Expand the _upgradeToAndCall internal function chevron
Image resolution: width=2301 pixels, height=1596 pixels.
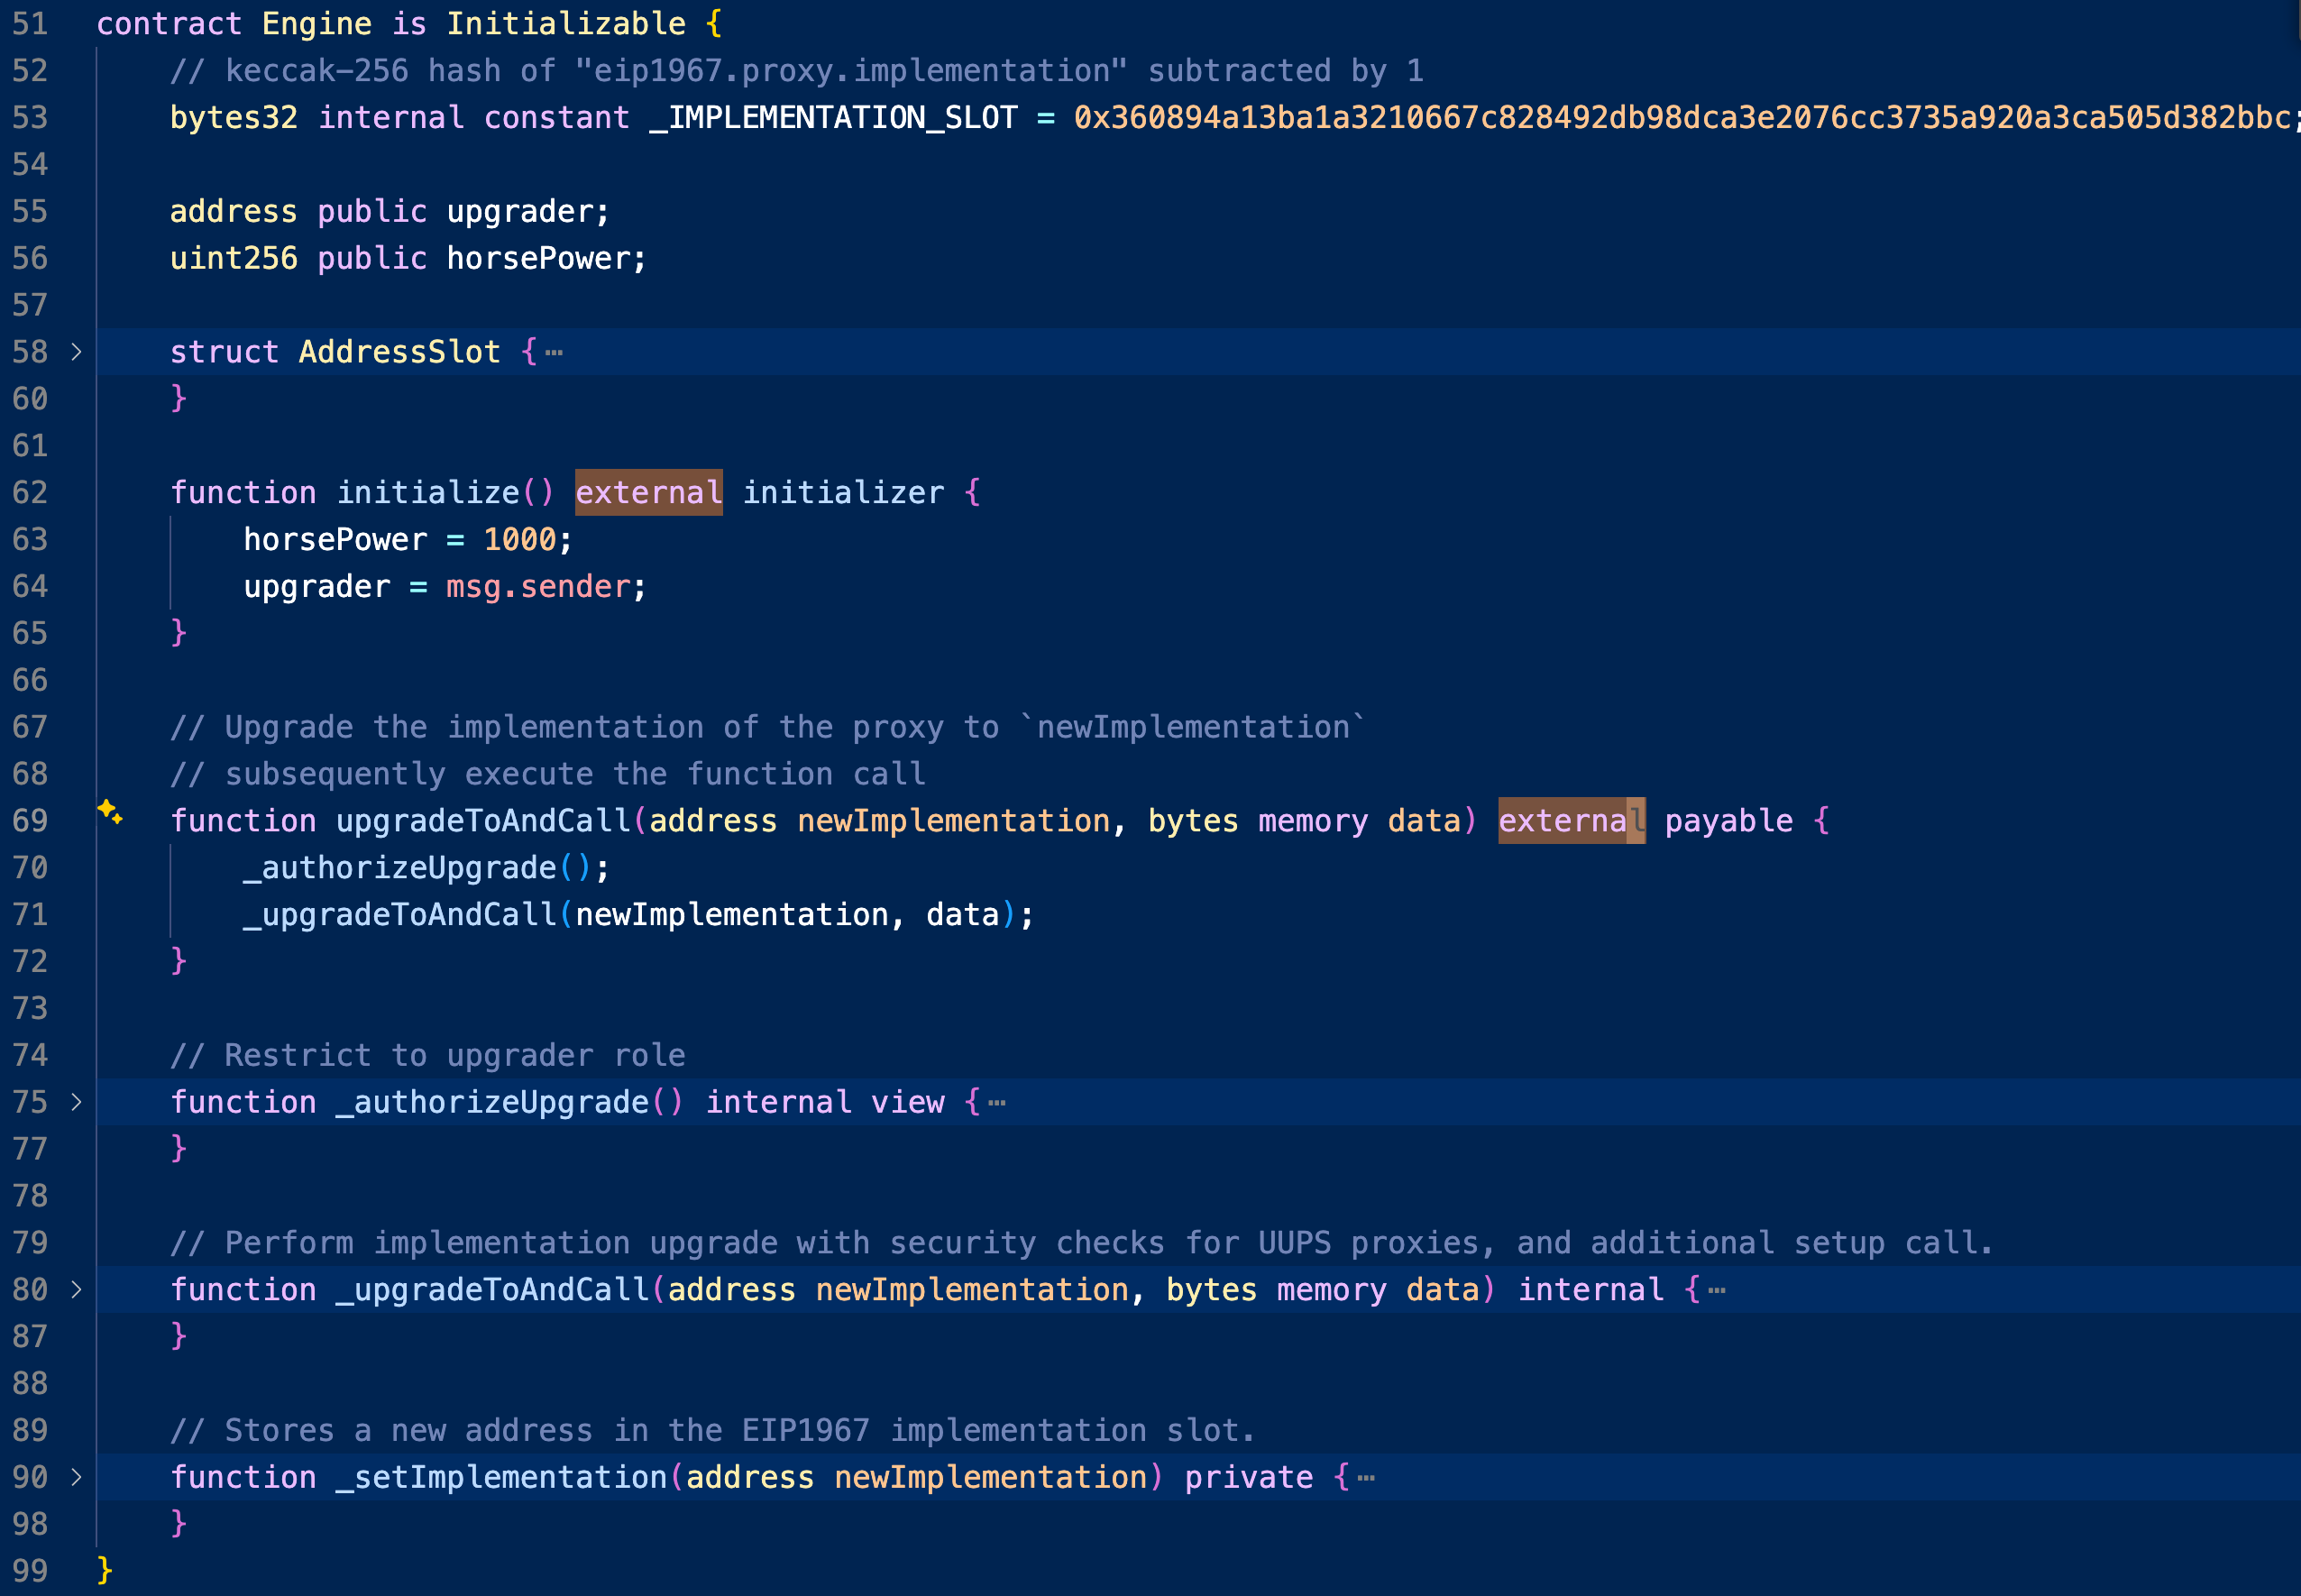[76, 1290]
